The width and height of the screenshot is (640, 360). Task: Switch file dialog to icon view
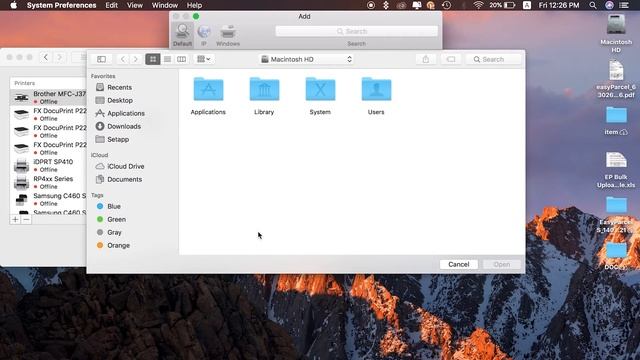[153, 59]
